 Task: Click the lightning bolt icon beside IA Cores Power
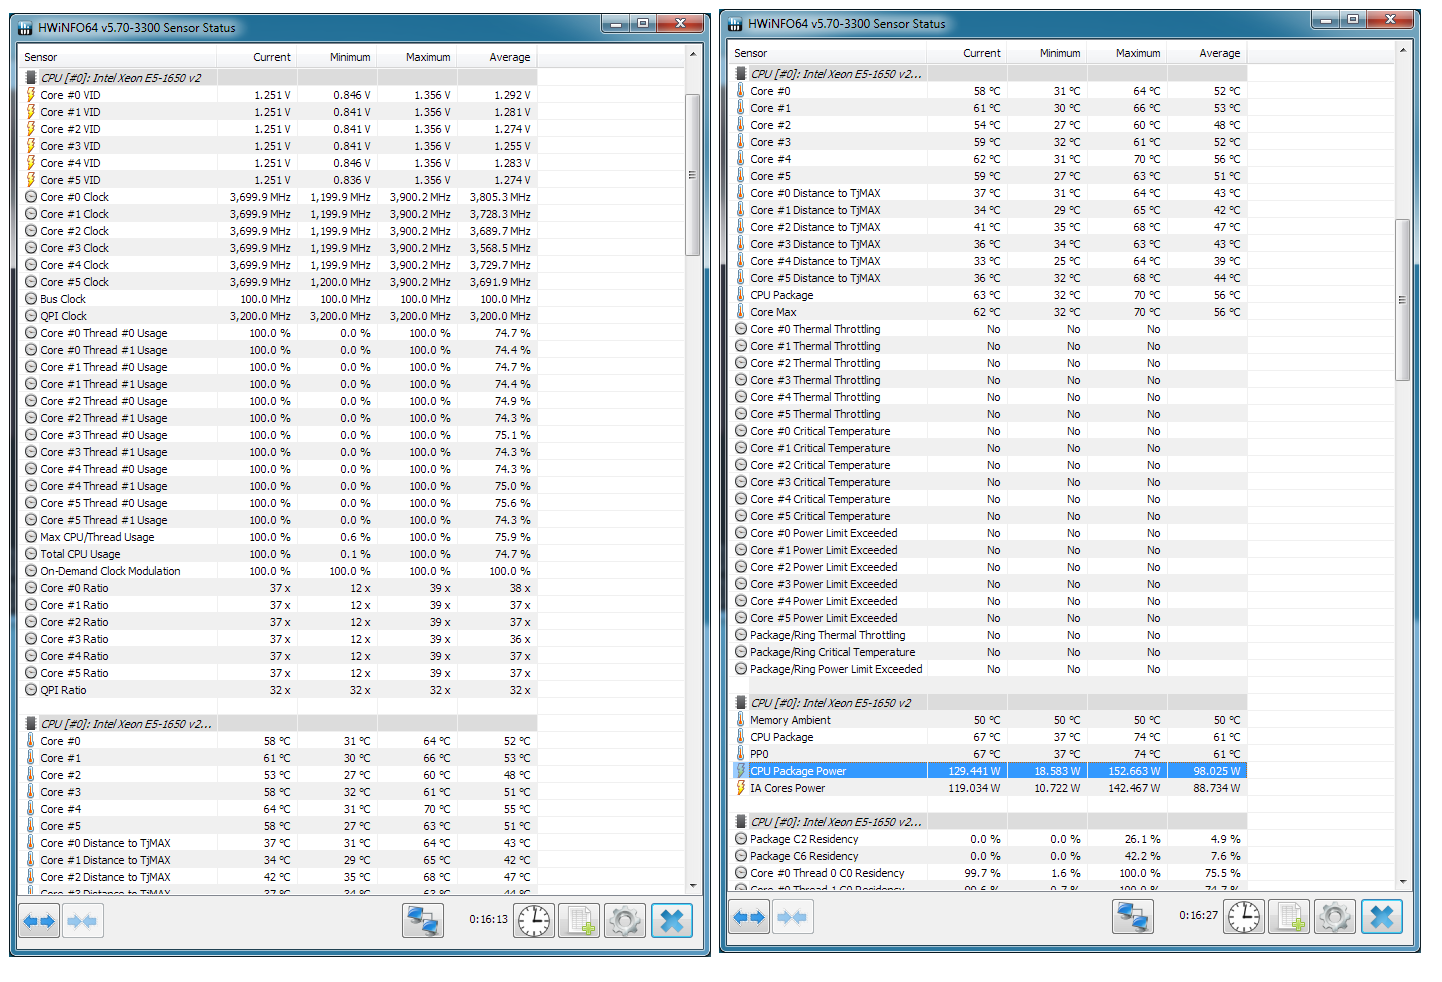pos(741,788)
